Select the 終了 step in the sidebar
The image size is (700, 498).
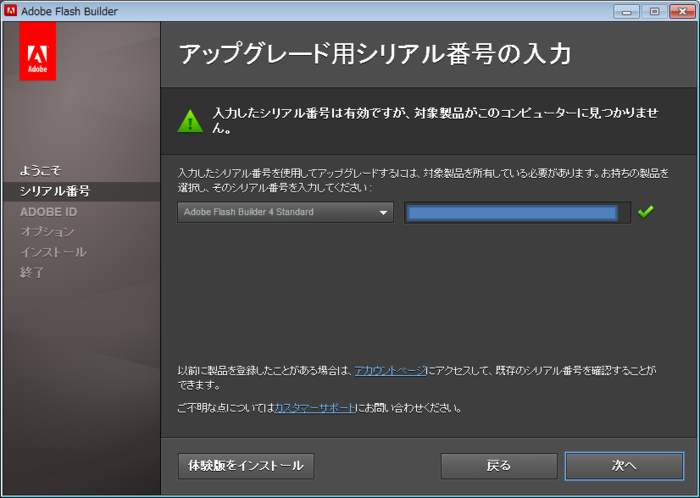32,272
